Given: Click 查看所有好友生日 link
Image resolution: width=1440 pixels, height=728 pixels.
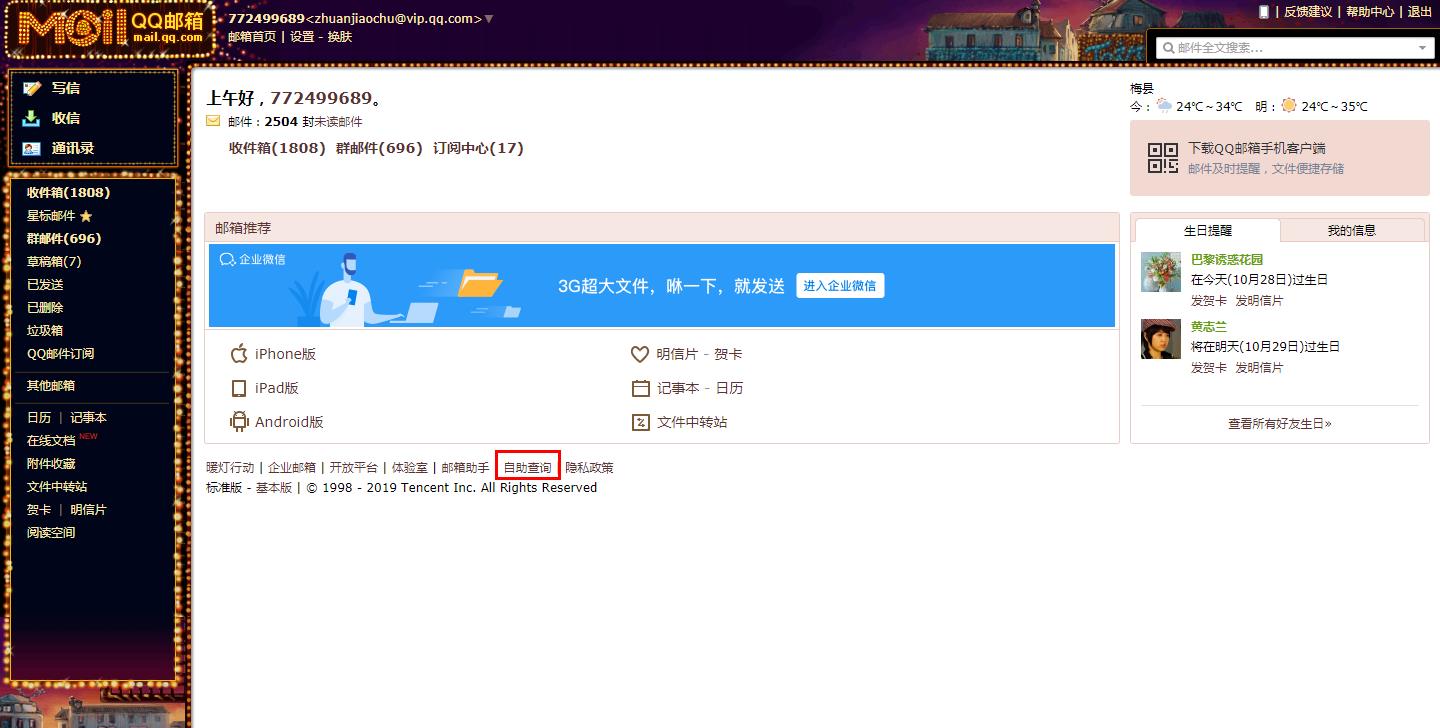Looking at the screenshot, I should (x=1280, y=423).
